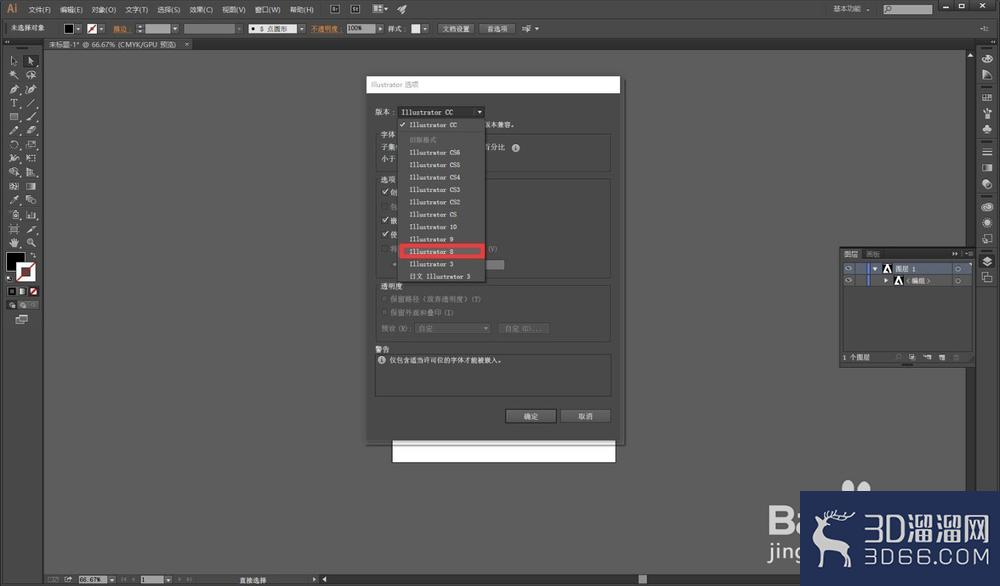Image resolution: width=1000 pixels, height=586 pixels.
Task: Open the opacity 100% dropdown arrow
Action: [x=380, y=29]
